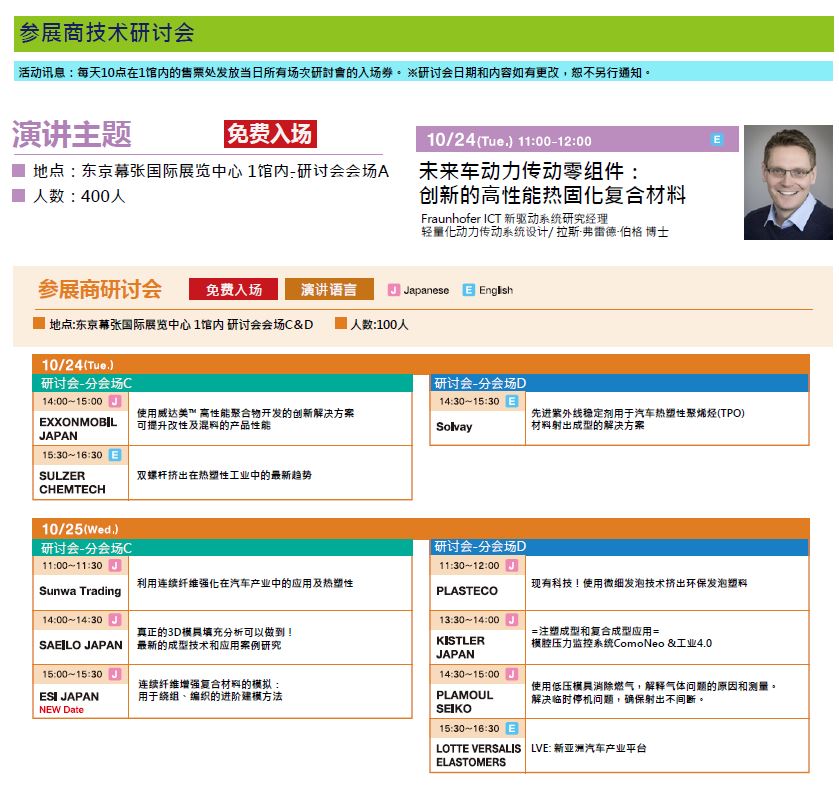Viewport: 839px width, 785px height.
Task: Click the J icon beside 11:00~11:30 Sunwa
Action: click(x=115, y=566)
